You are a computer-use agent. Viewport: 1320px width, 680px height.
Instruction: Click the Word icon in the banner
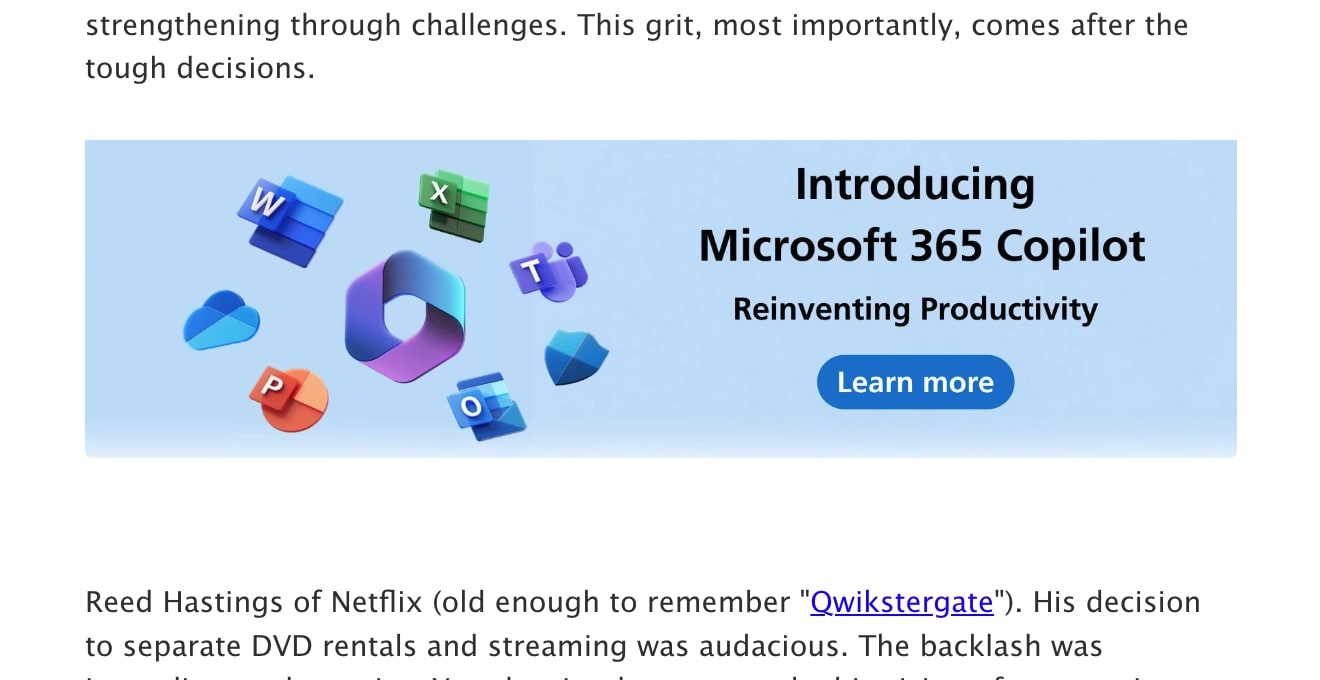pyautogui.click(x=289, y=221)
